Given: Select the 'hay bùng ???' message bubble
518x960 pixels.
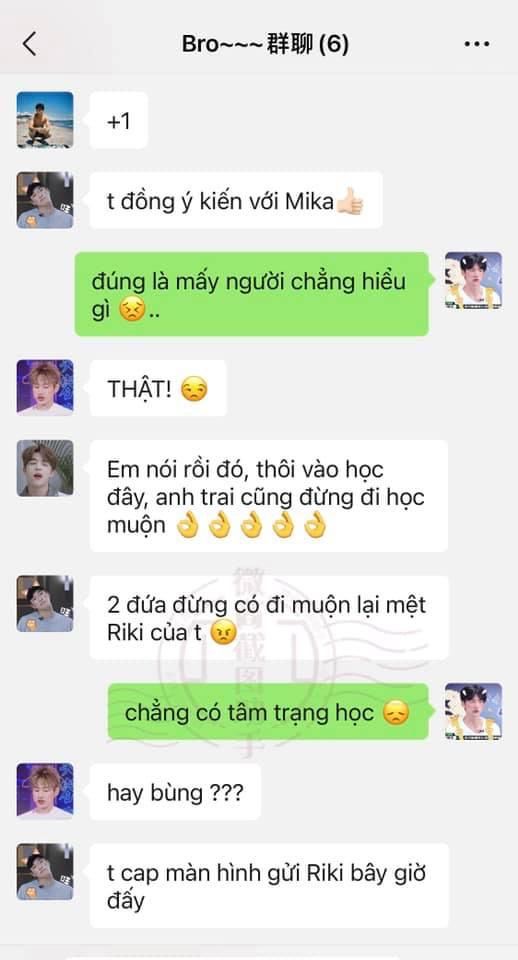Looking at the screenshot, I should click(175, 792).
